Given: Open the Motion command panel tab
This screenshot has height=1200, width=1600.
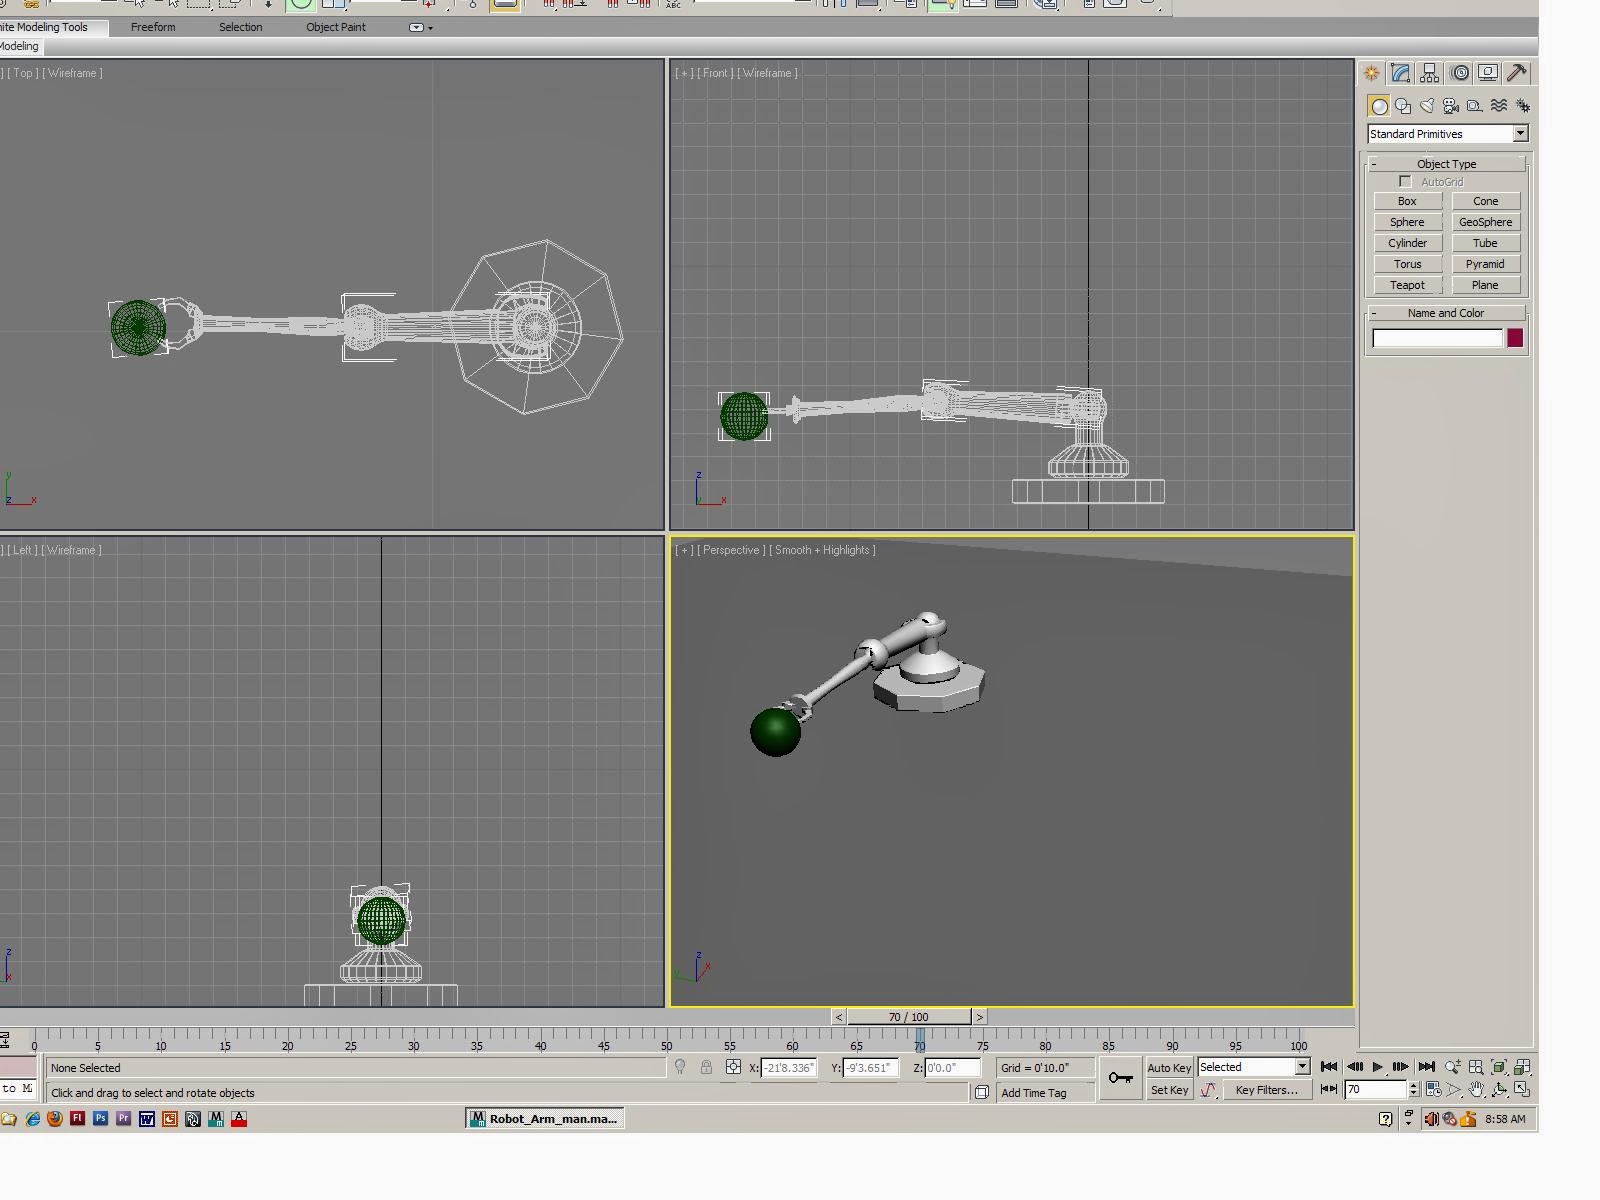Looking at the screenshot, I should (1460, 73).
